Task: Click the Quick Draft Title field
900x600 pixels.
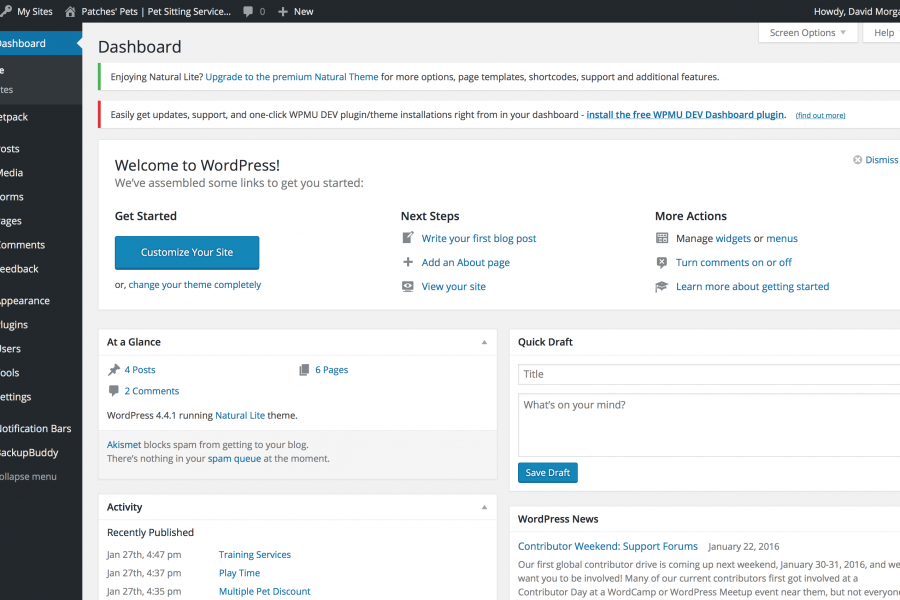Action: [x=709, y=374]
